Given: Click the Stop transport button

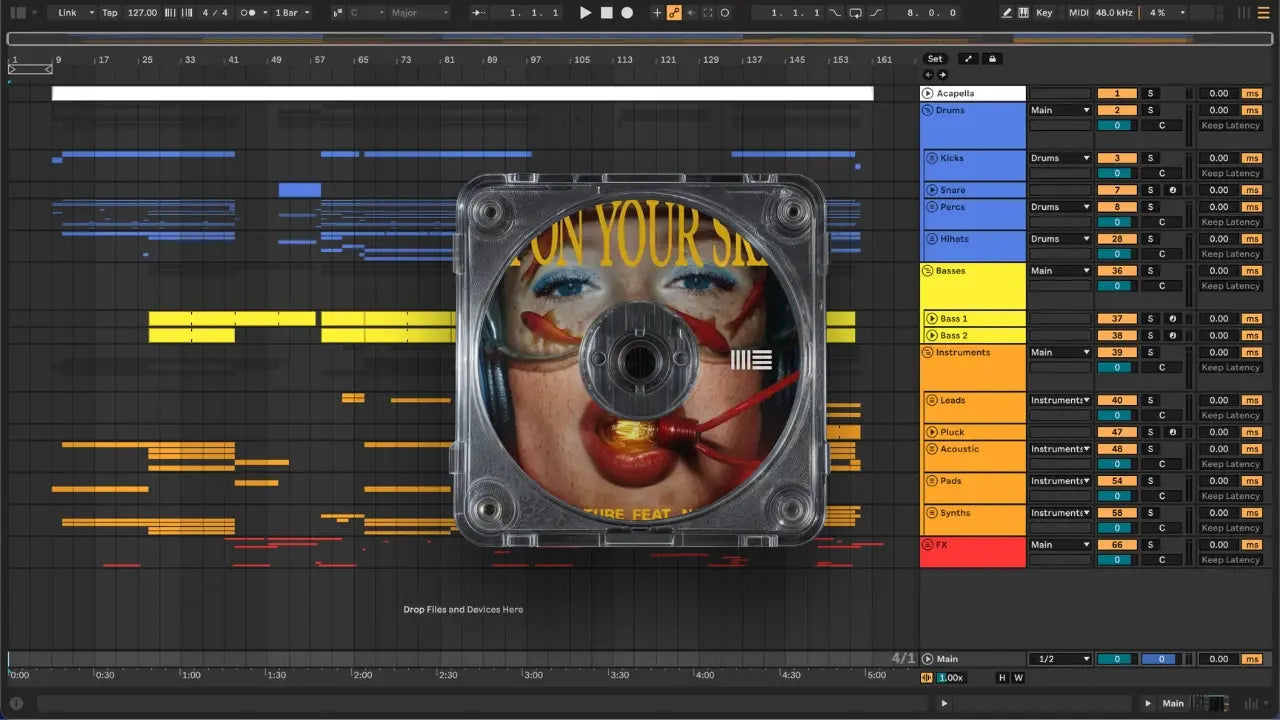Looking at the screenshot, I should [x=607, y=13].
